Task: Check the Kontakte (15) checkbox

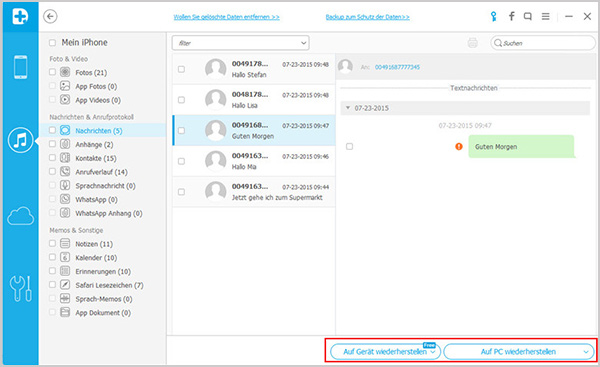Action: coord(52,158)
